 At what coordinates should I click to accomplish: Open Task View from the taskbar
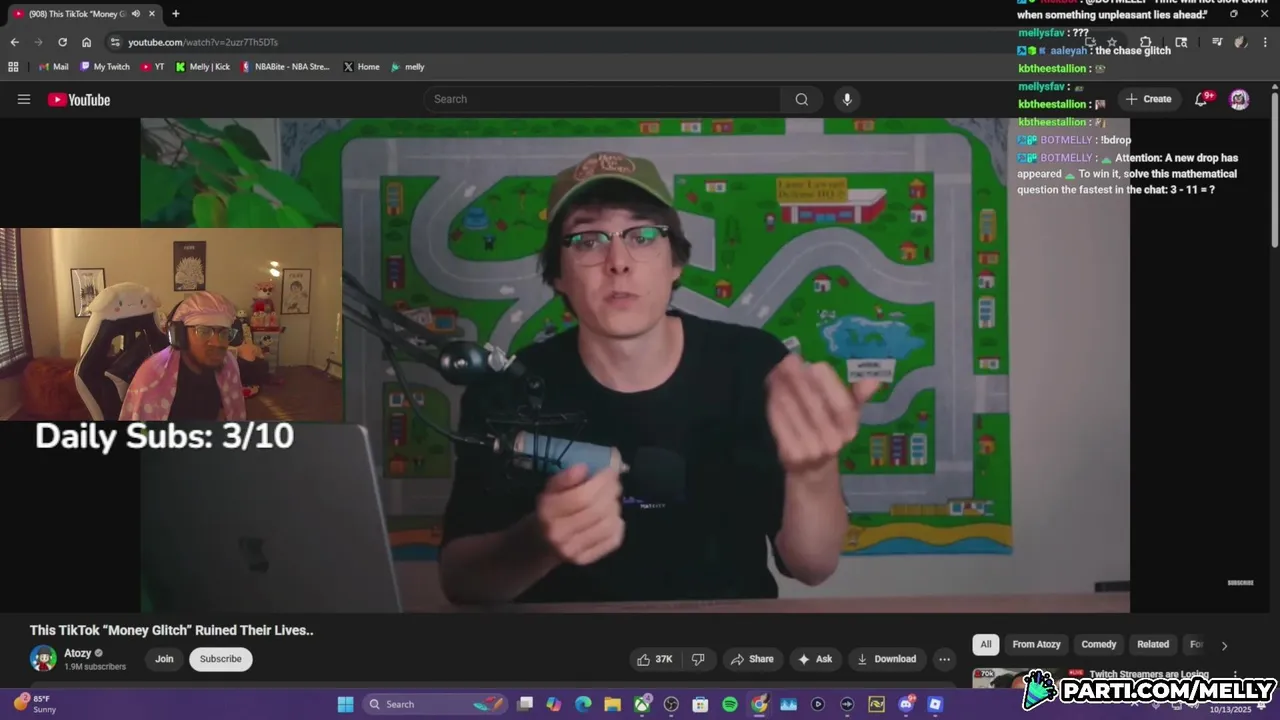pos(525,704)
